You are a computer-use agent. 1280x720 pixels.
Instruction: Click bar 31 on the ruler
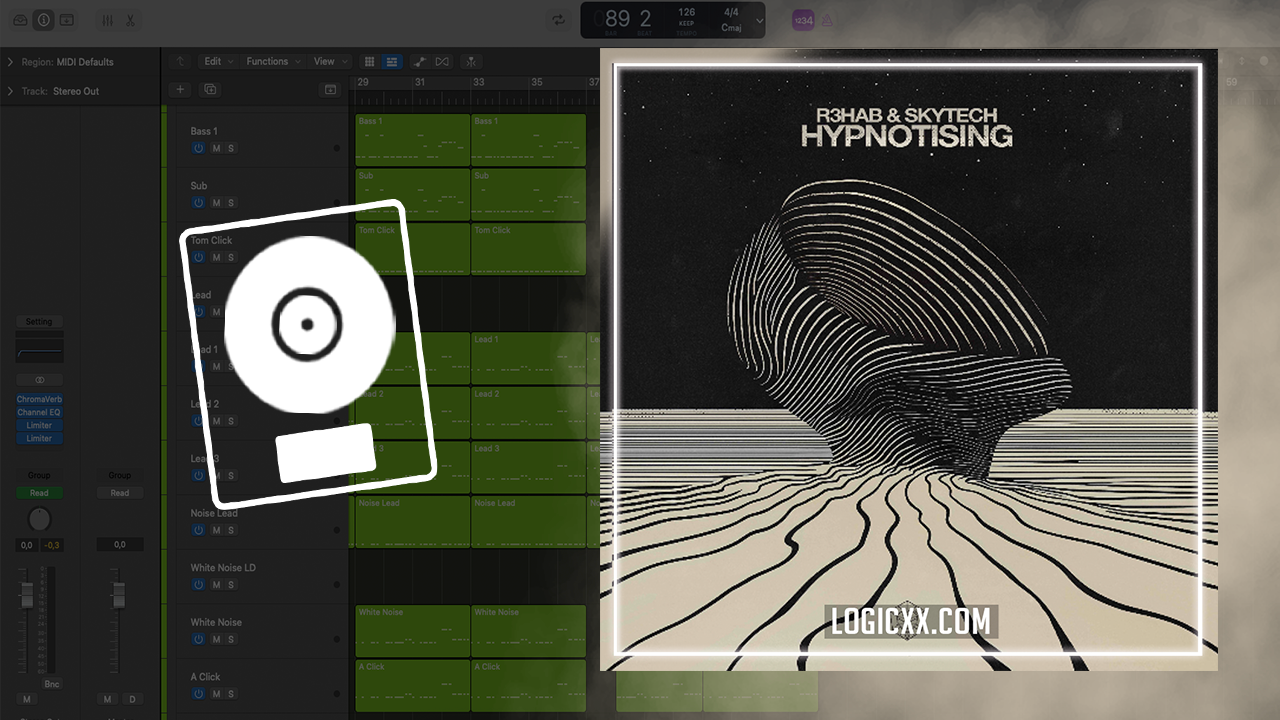(x=420, y=82)
